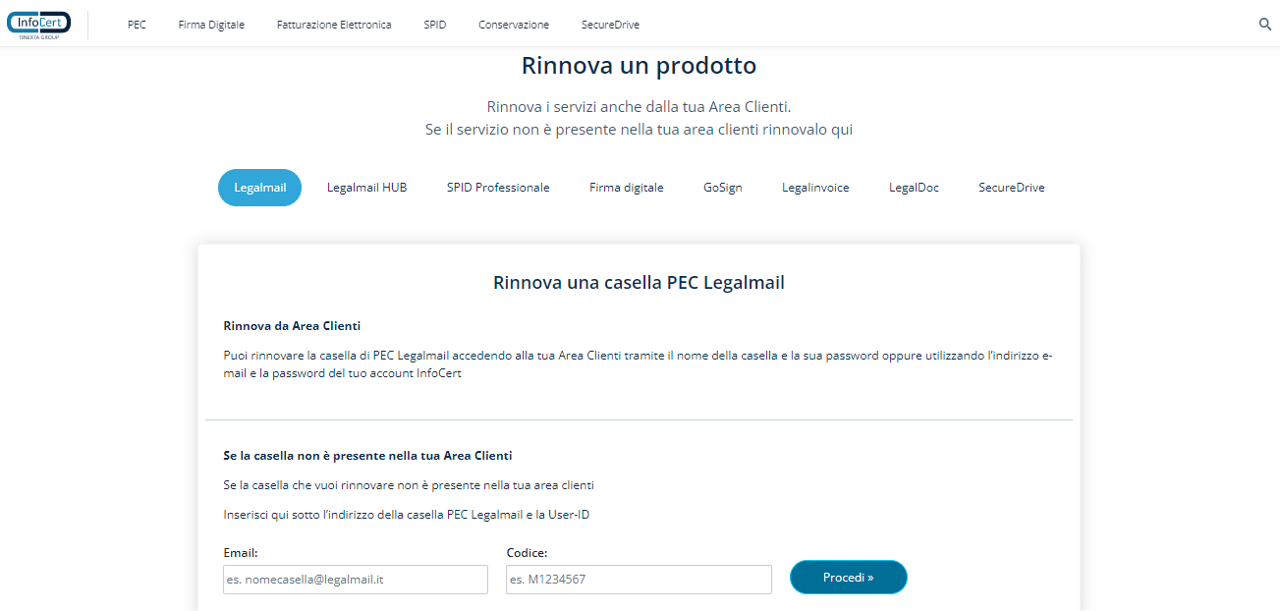Switch to the Legalmail HUB tab
This screenshot has height=611, width=1280.
pos(367,188)
